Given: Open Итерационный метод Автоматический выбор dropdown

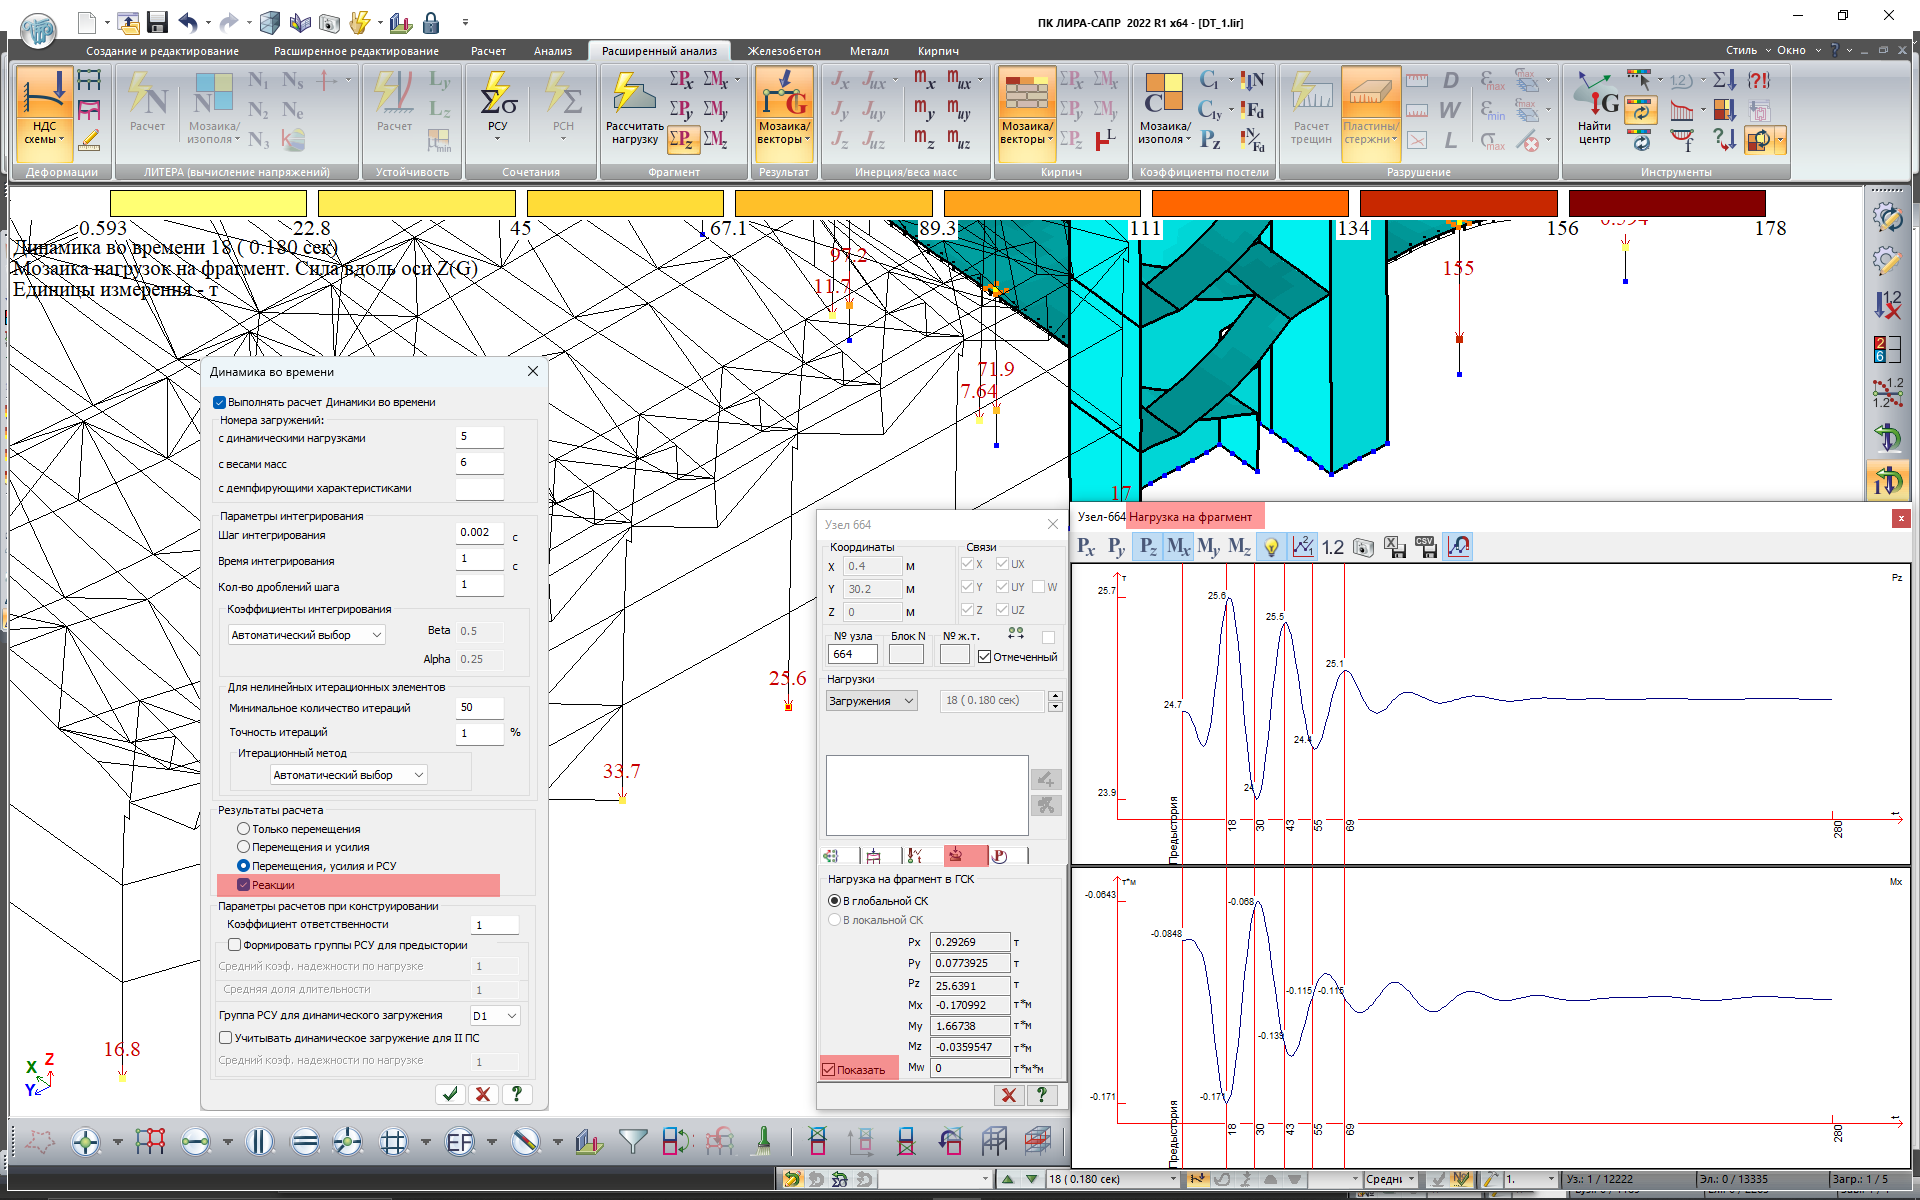Looking at the screenshot, I should (348, 775).
